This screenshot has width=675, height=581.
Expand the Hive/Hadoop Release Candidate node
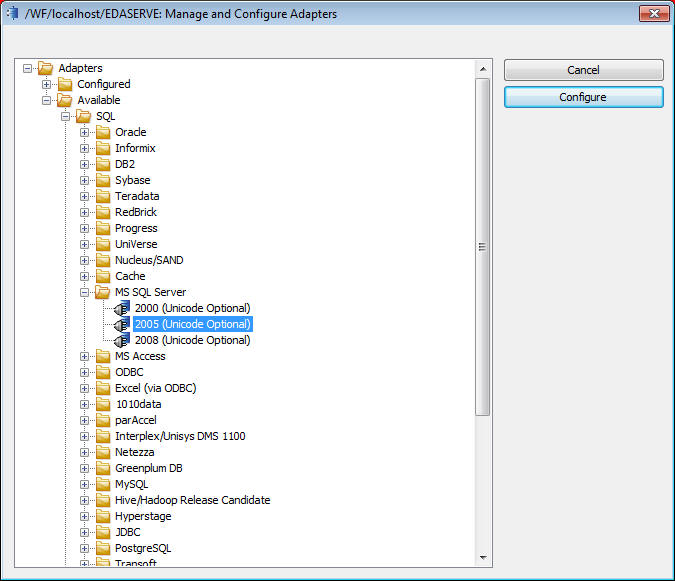click(84, 501)
